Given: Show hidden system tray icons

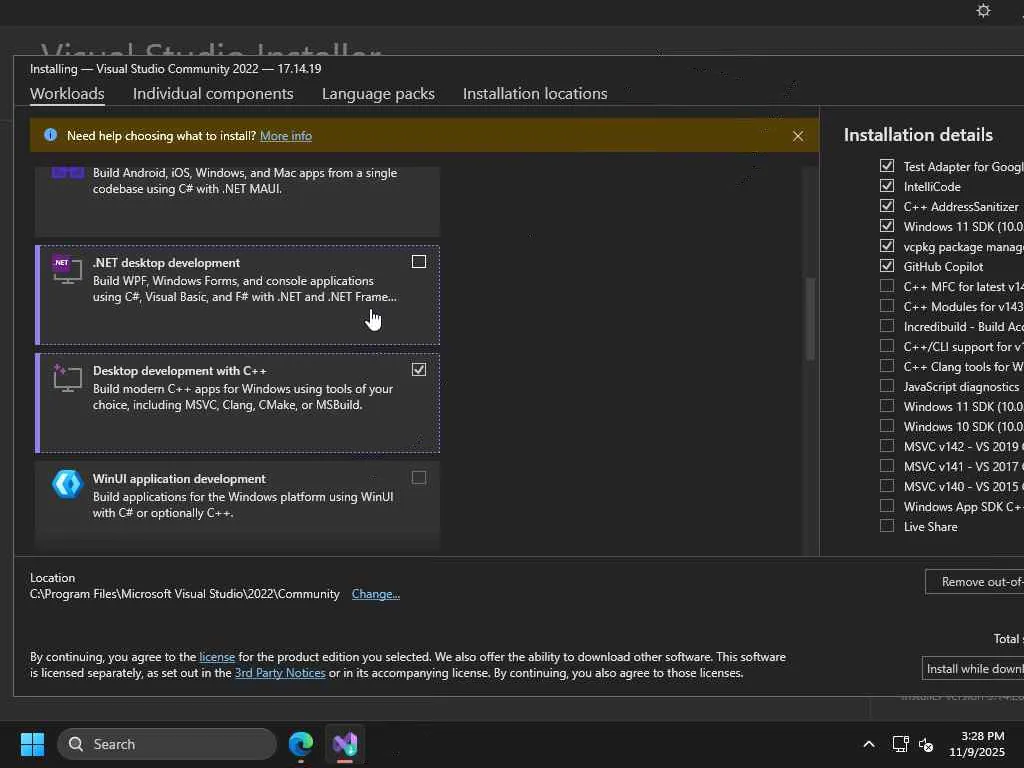Looking at the screenshot, I should pos(869,744).
